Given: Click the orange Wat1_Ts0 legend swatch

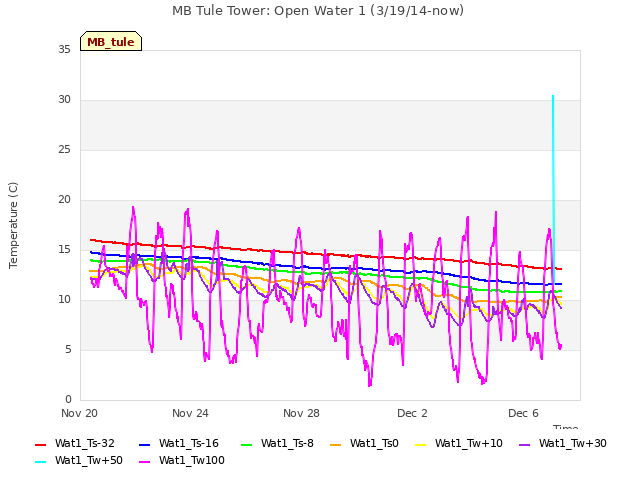Looking at the screenshot, I should (x=336, y=444).
